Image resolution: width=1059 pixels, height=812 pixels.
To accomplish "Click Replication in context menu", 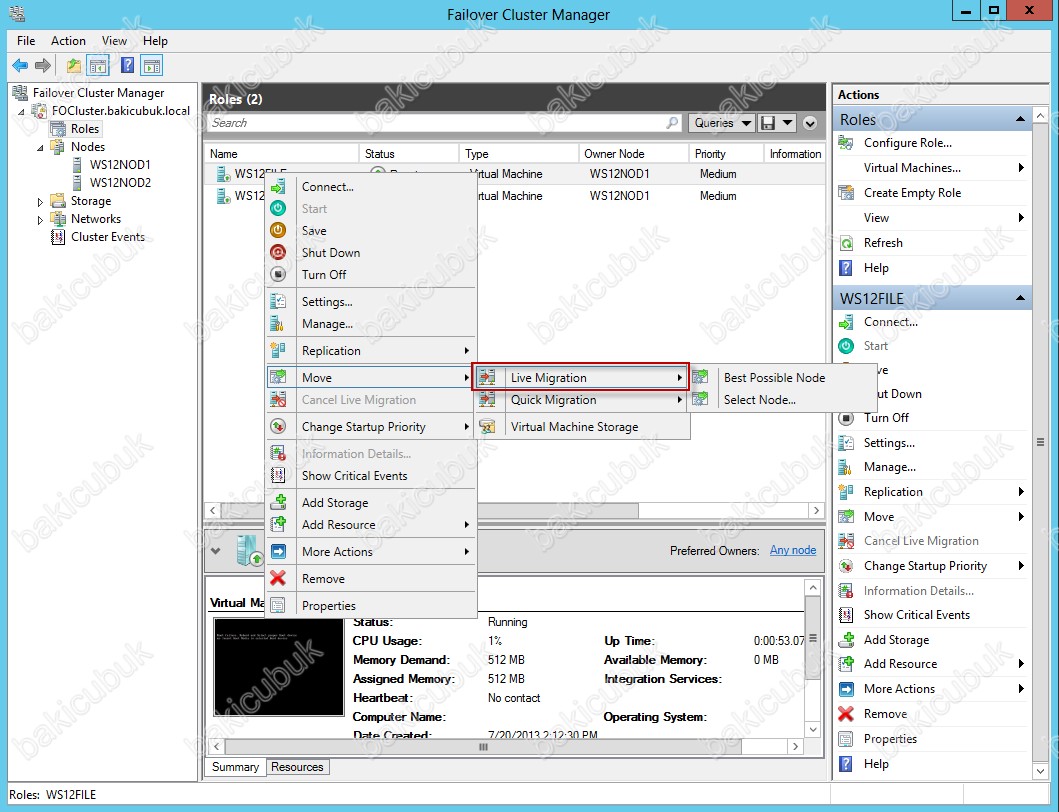I will (371, 351).
